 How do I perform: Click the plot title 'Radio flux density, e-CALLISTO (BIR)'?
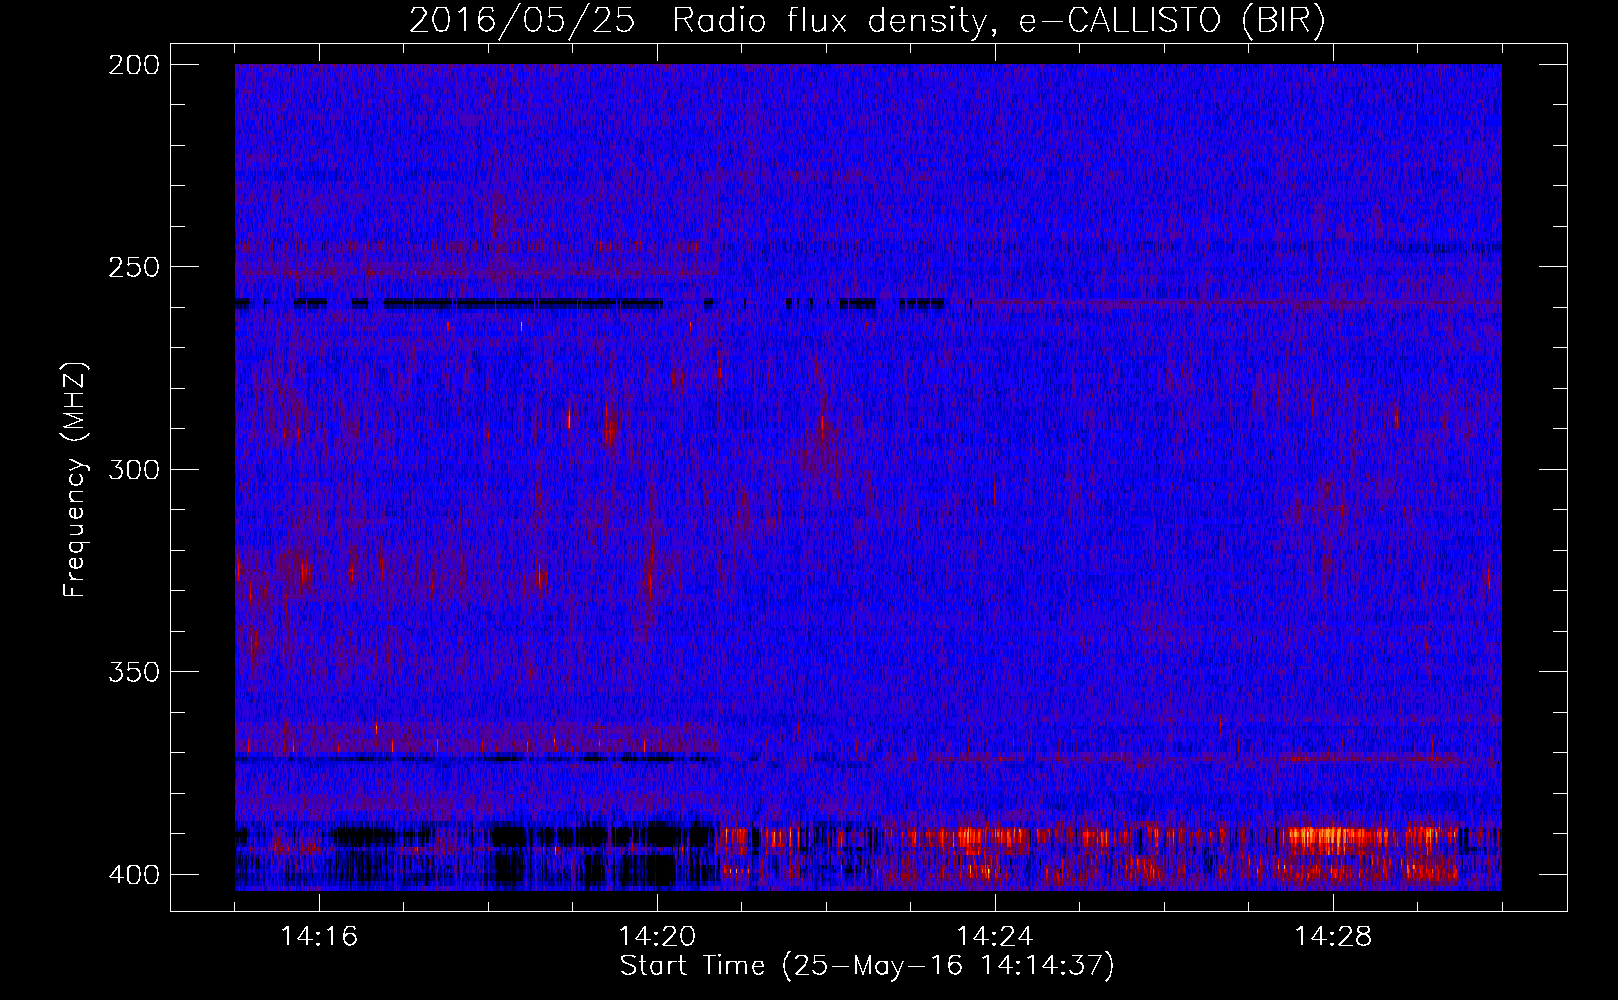998,21
